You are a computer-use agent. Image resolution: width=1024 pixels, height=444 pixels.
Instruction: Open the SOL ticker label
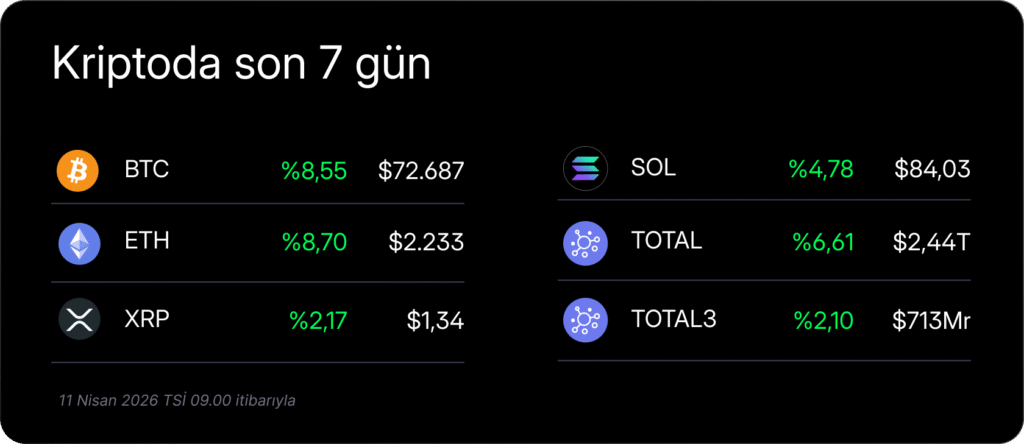[653, 168]
